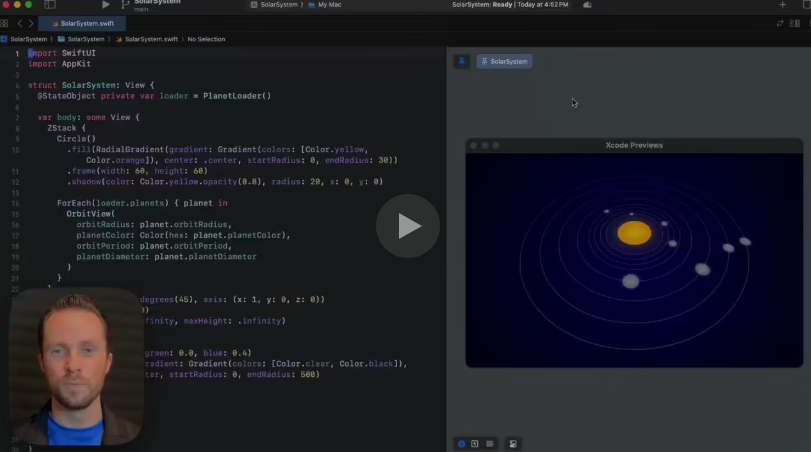Add new item with the plus button

click(782, 5)
